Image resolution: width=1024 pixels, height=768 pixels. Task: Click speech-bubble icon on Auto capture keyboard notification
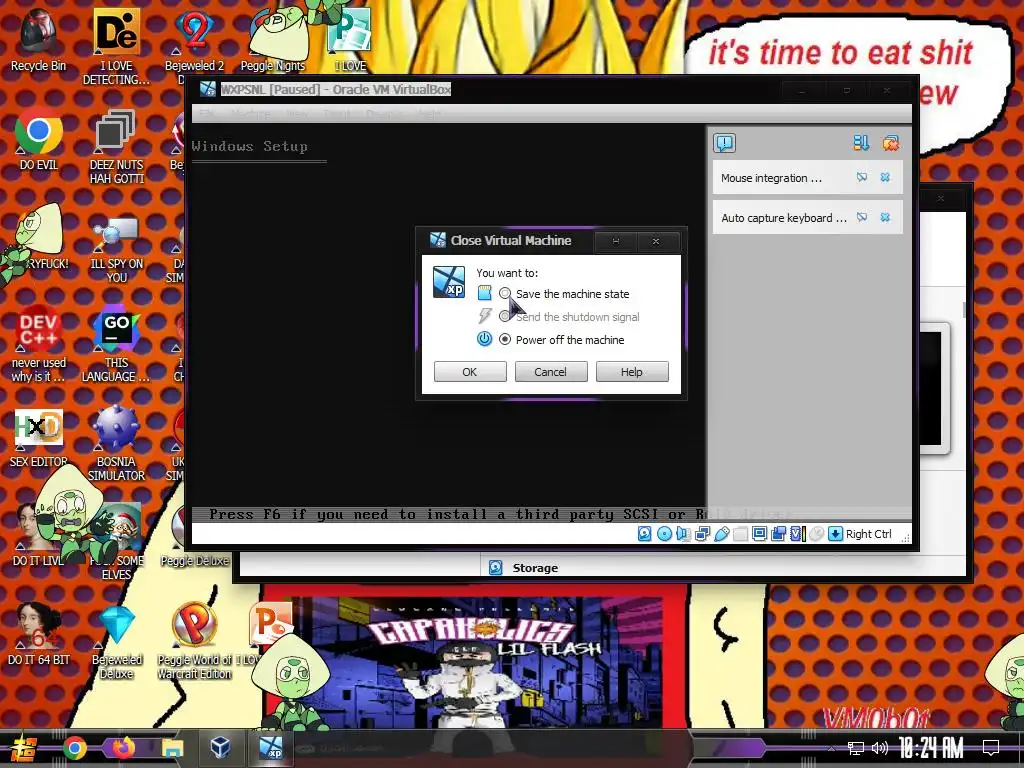click(862, 217)
